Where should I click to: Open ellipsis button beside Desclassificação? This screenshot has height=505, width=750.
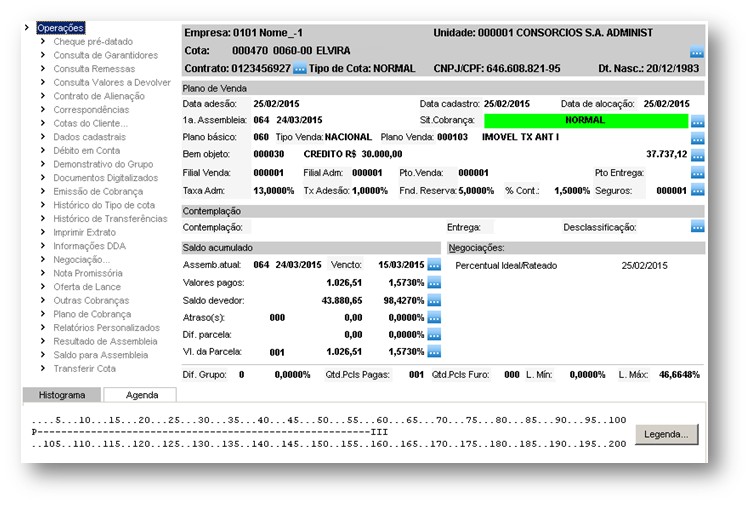(697, 227)
